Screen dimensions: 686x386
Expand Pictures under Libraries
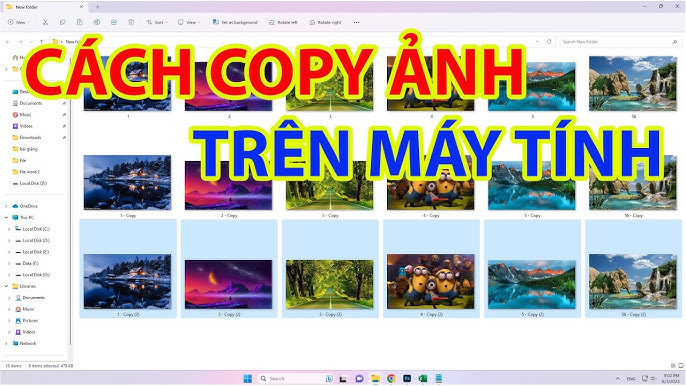pyautogui.click(x=9, y=321)
